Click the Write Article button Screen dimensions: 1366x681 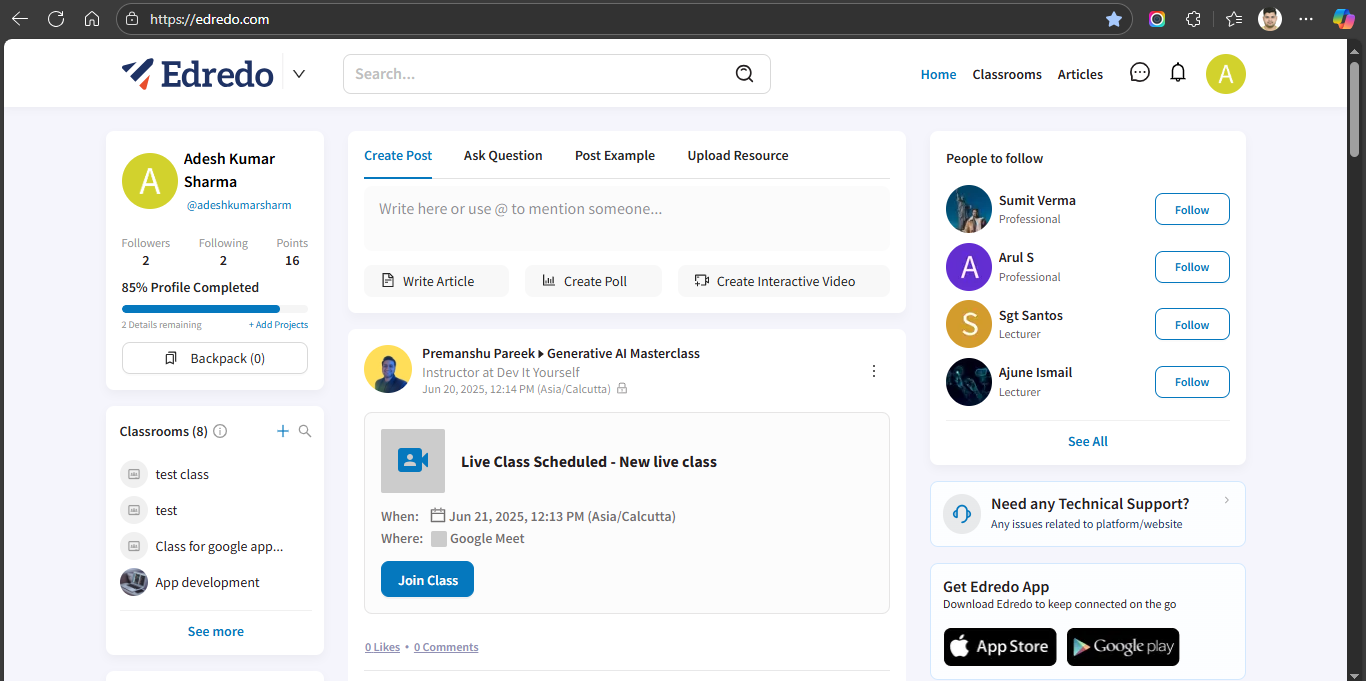tap(436, 281)
